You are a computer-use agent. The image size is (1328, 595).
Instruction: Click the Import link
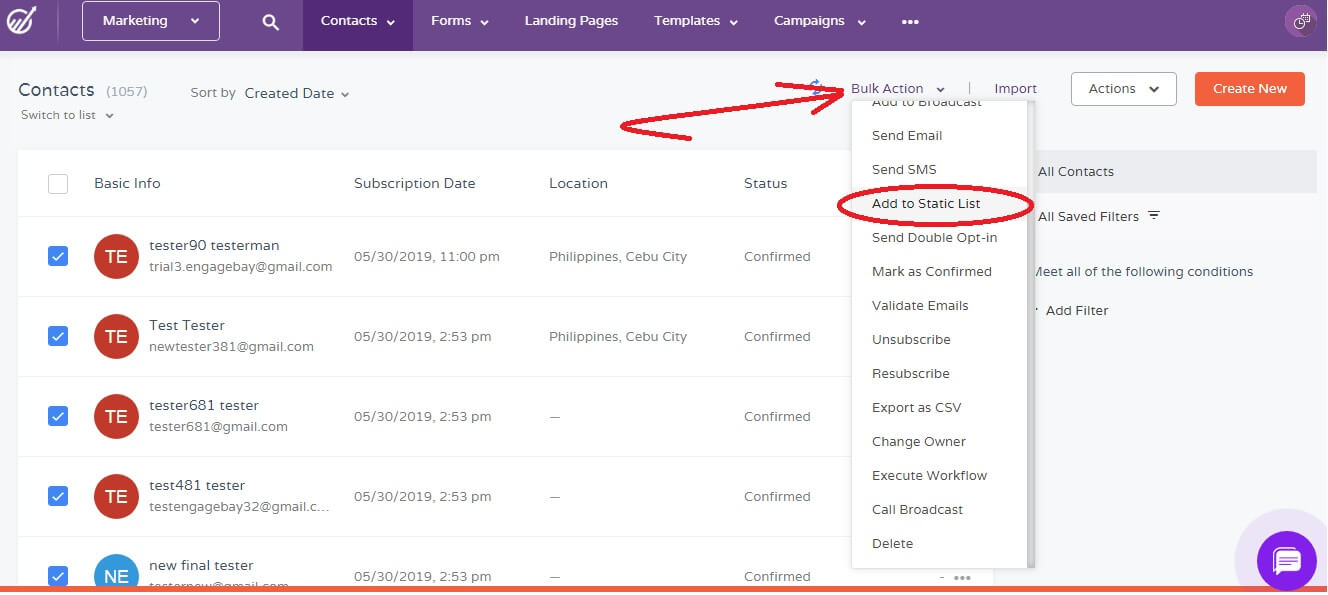click(x=1015, y=89)
